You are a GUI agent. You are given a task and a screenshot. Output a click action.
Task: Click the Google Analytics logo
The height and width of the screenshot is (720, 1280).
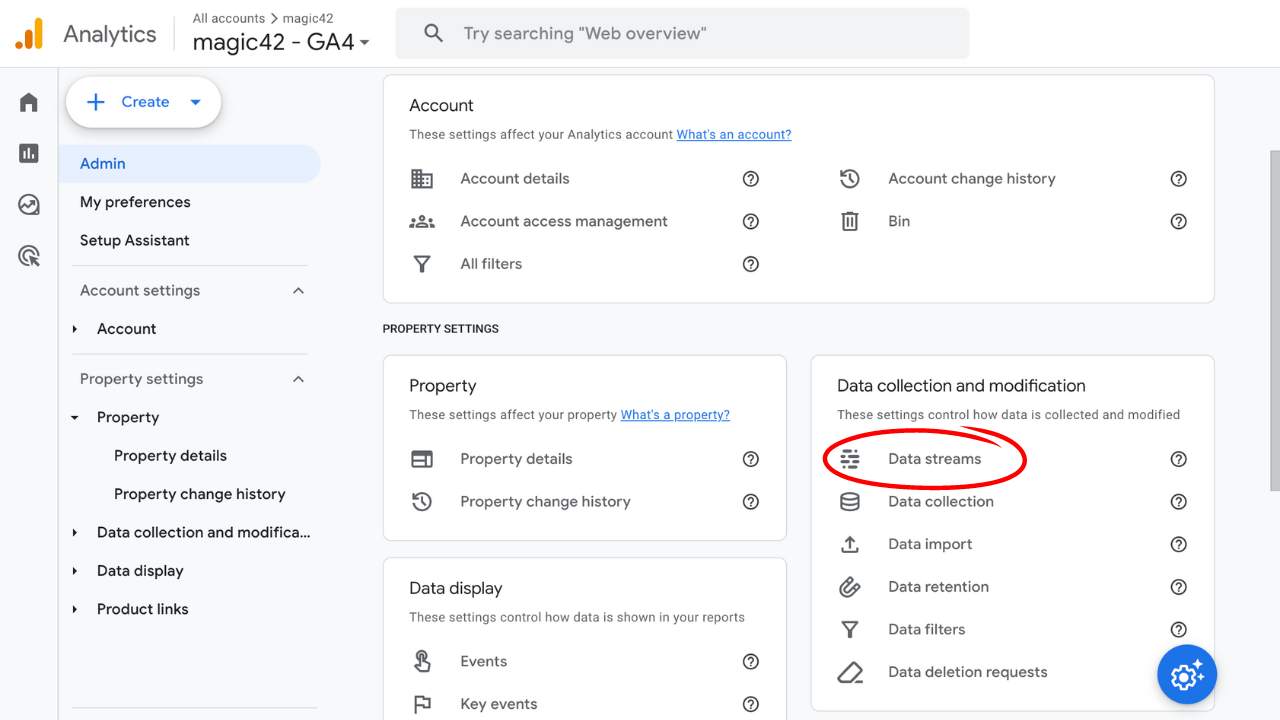[29, 32]
